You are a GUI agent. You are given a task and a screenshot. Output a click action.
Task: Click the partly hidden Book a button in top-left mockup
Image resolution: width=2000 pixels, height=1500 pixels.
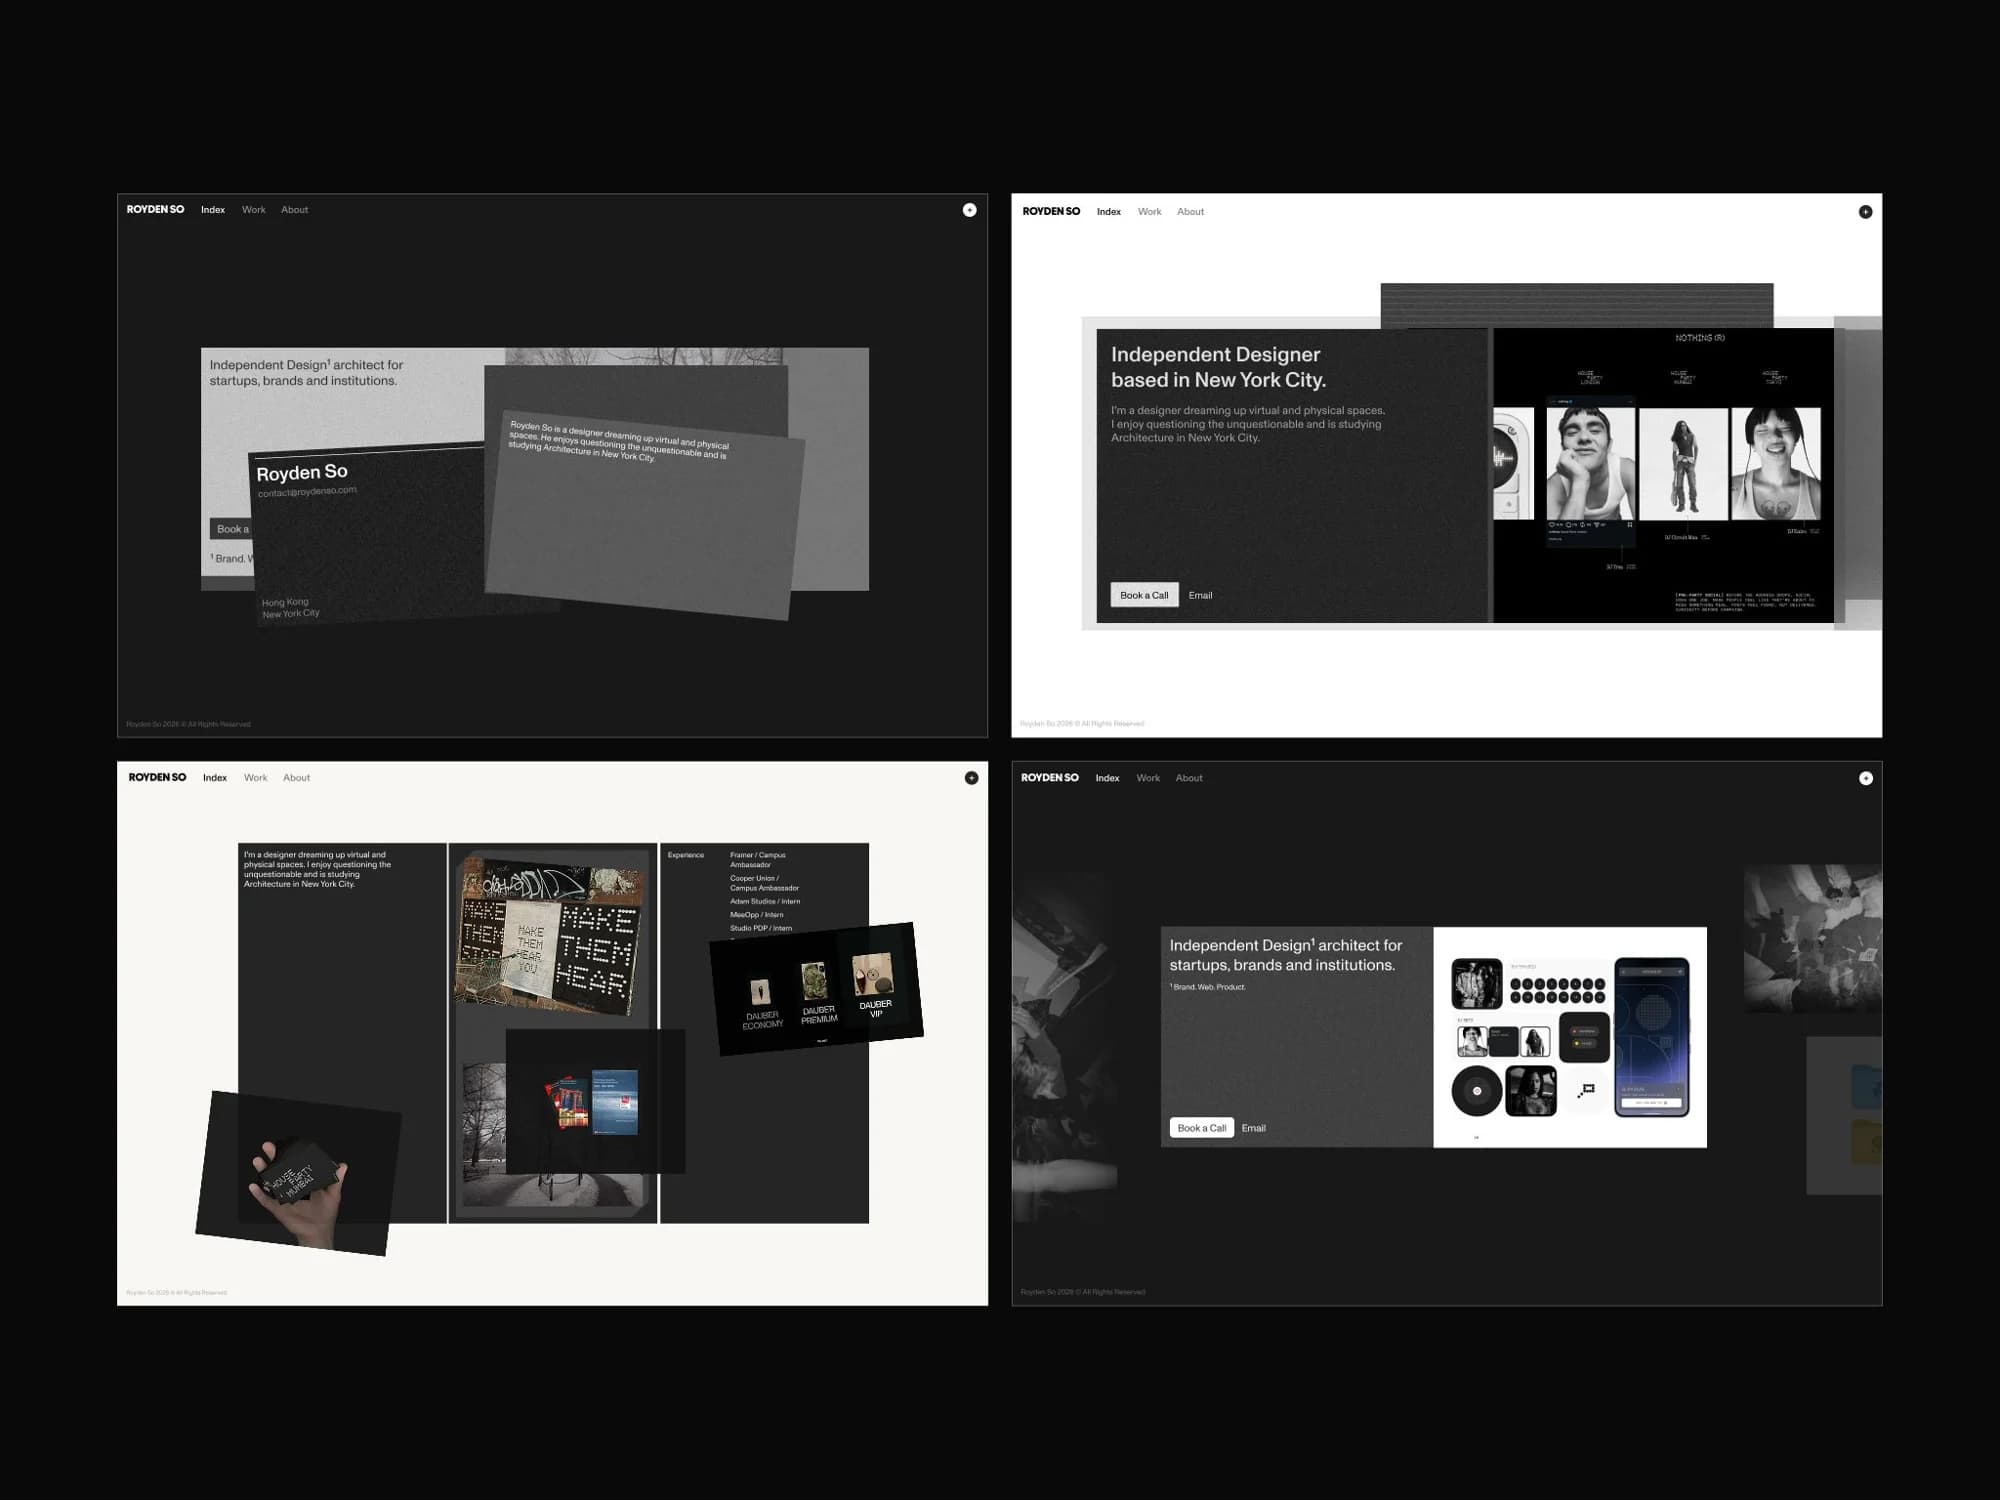[231, 529]
